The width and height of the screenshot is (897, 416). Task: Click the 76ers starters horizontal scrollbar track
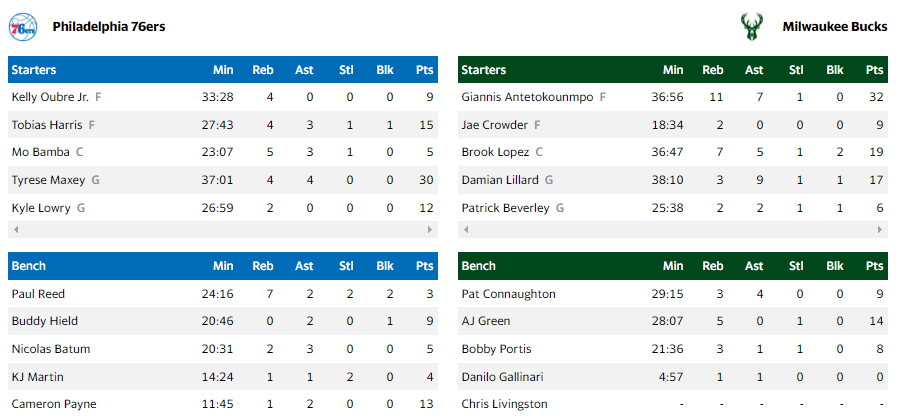tap(222, 229)
